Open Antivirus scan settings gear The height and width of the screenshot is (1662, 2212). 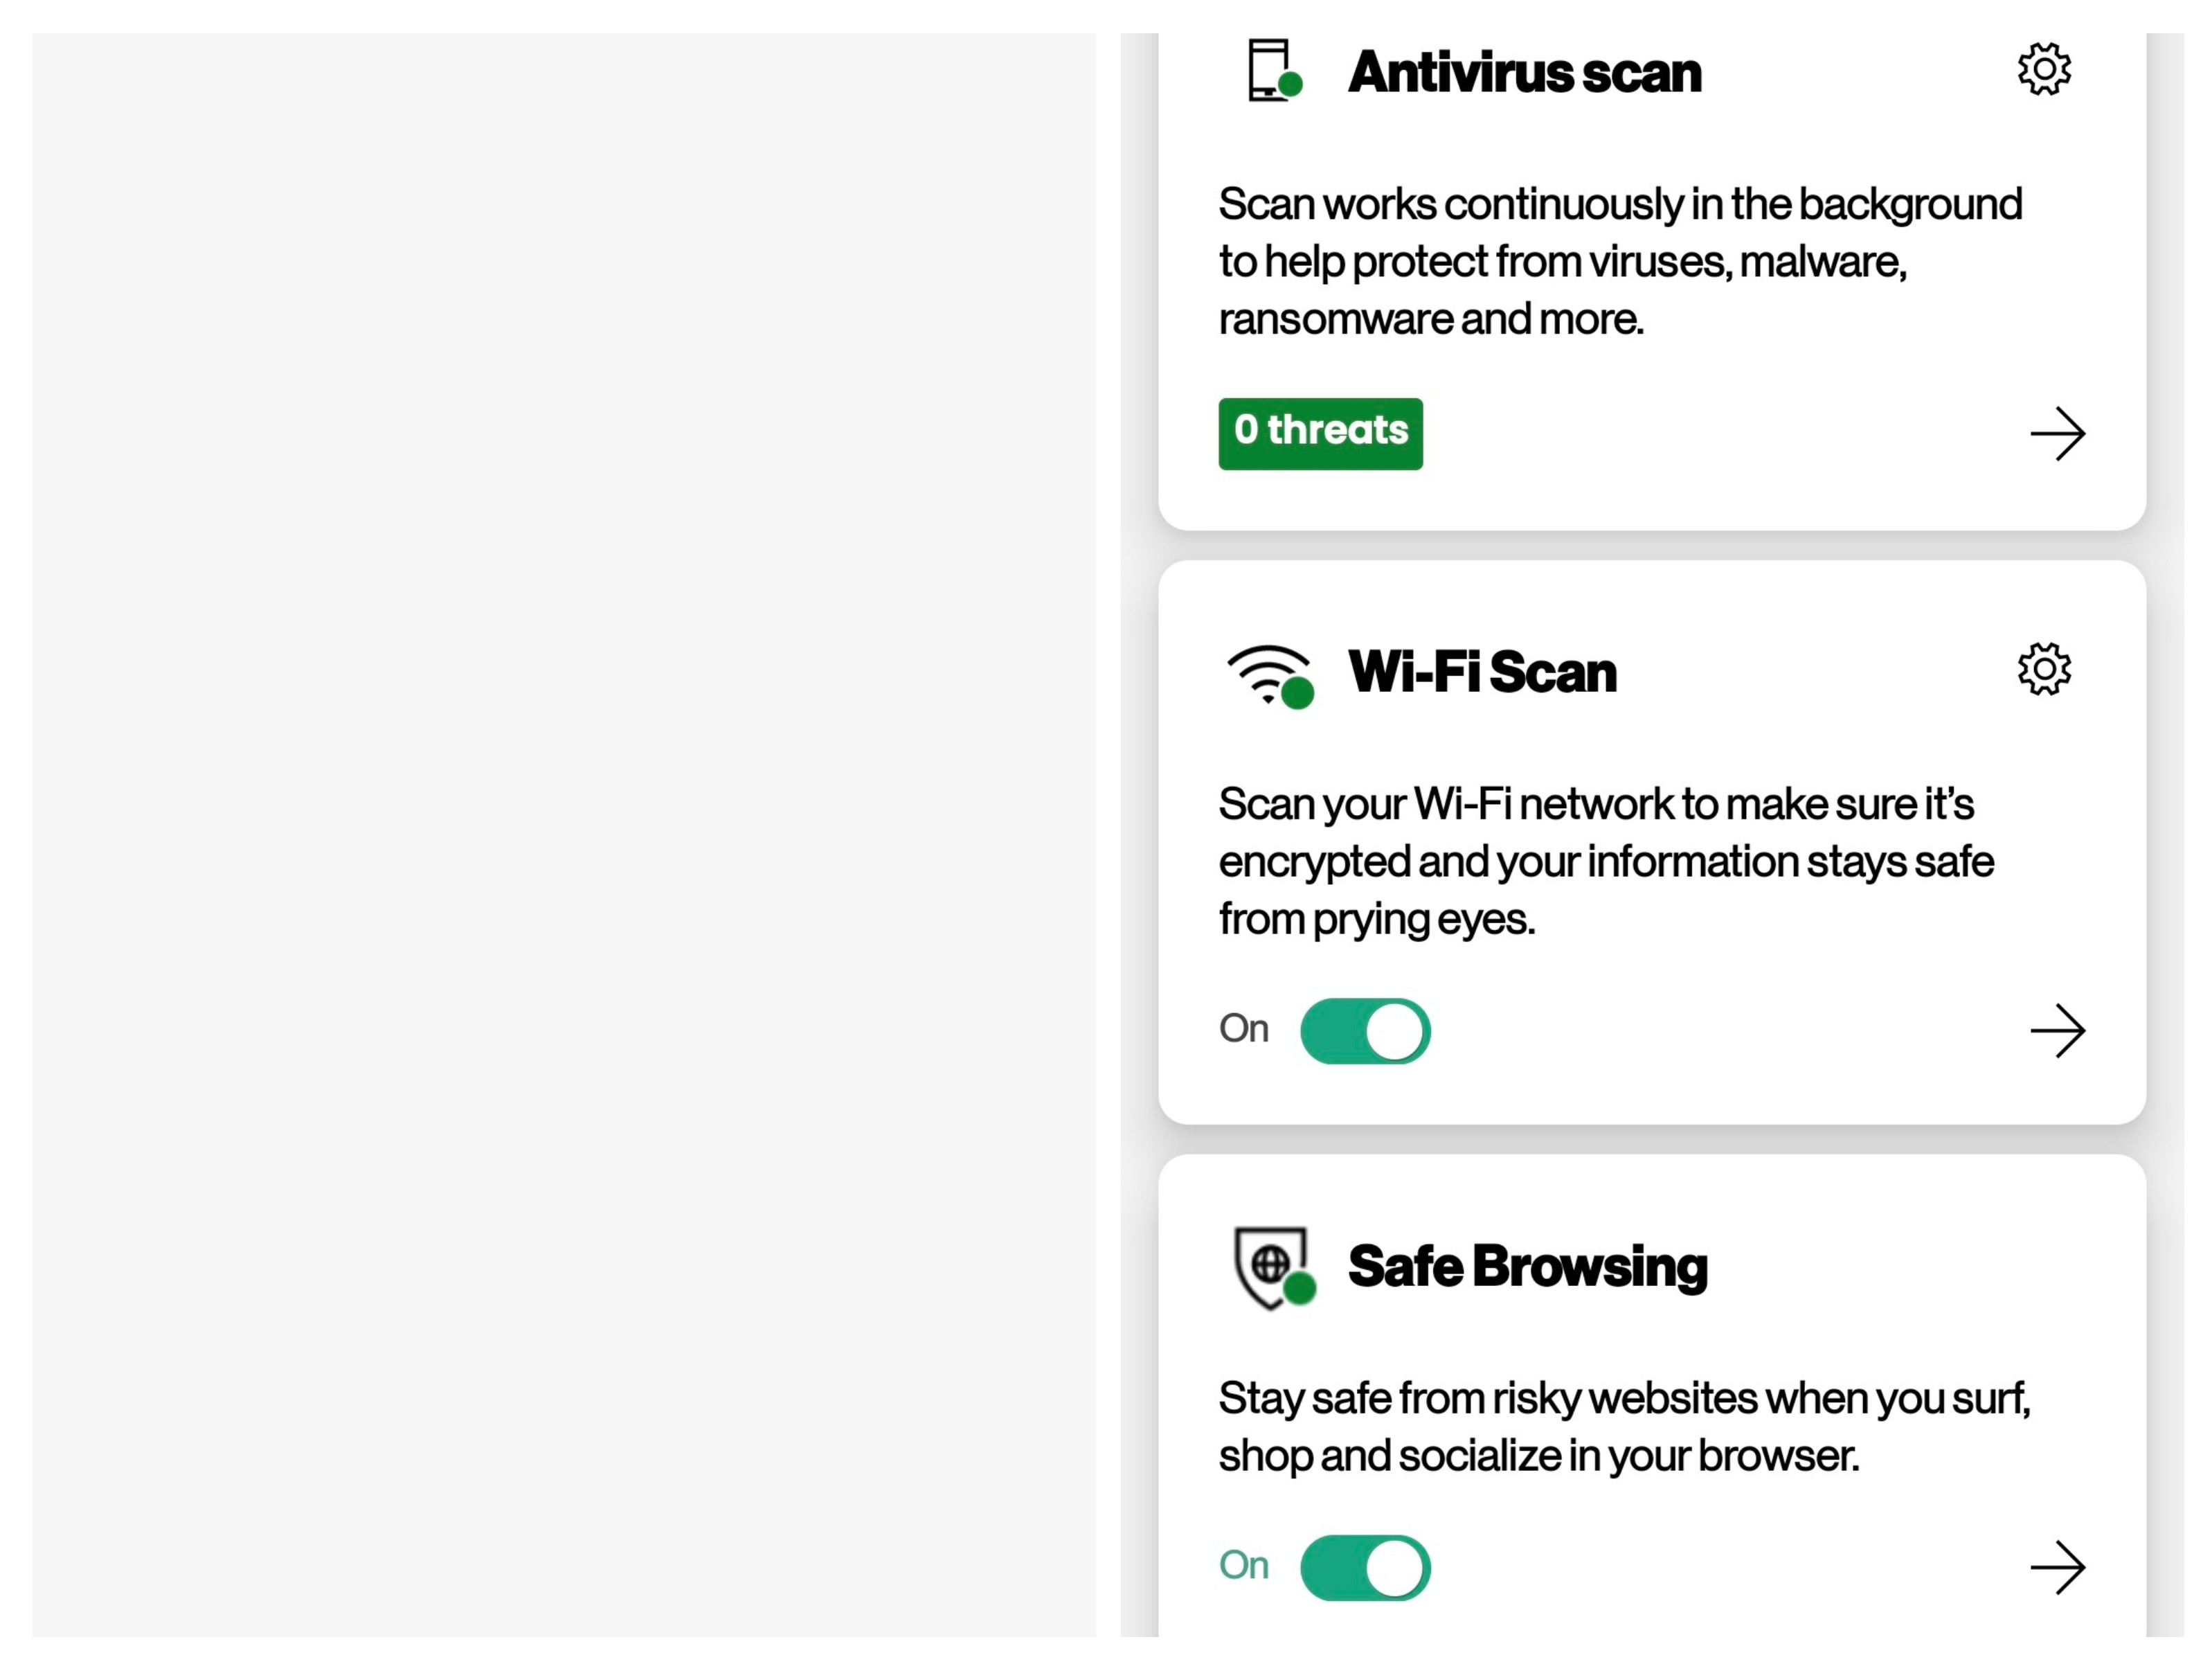pyautogui.click(x=2043, y=70)
